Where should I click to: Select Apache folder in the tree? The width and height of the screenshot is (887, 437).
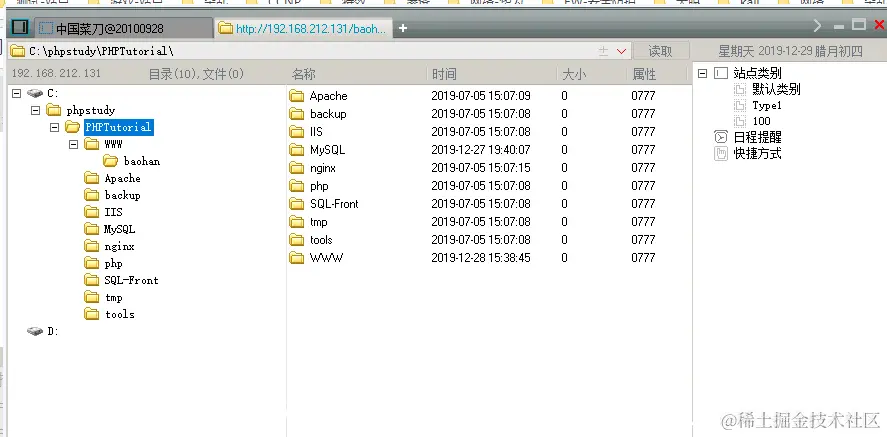[122, 178]
